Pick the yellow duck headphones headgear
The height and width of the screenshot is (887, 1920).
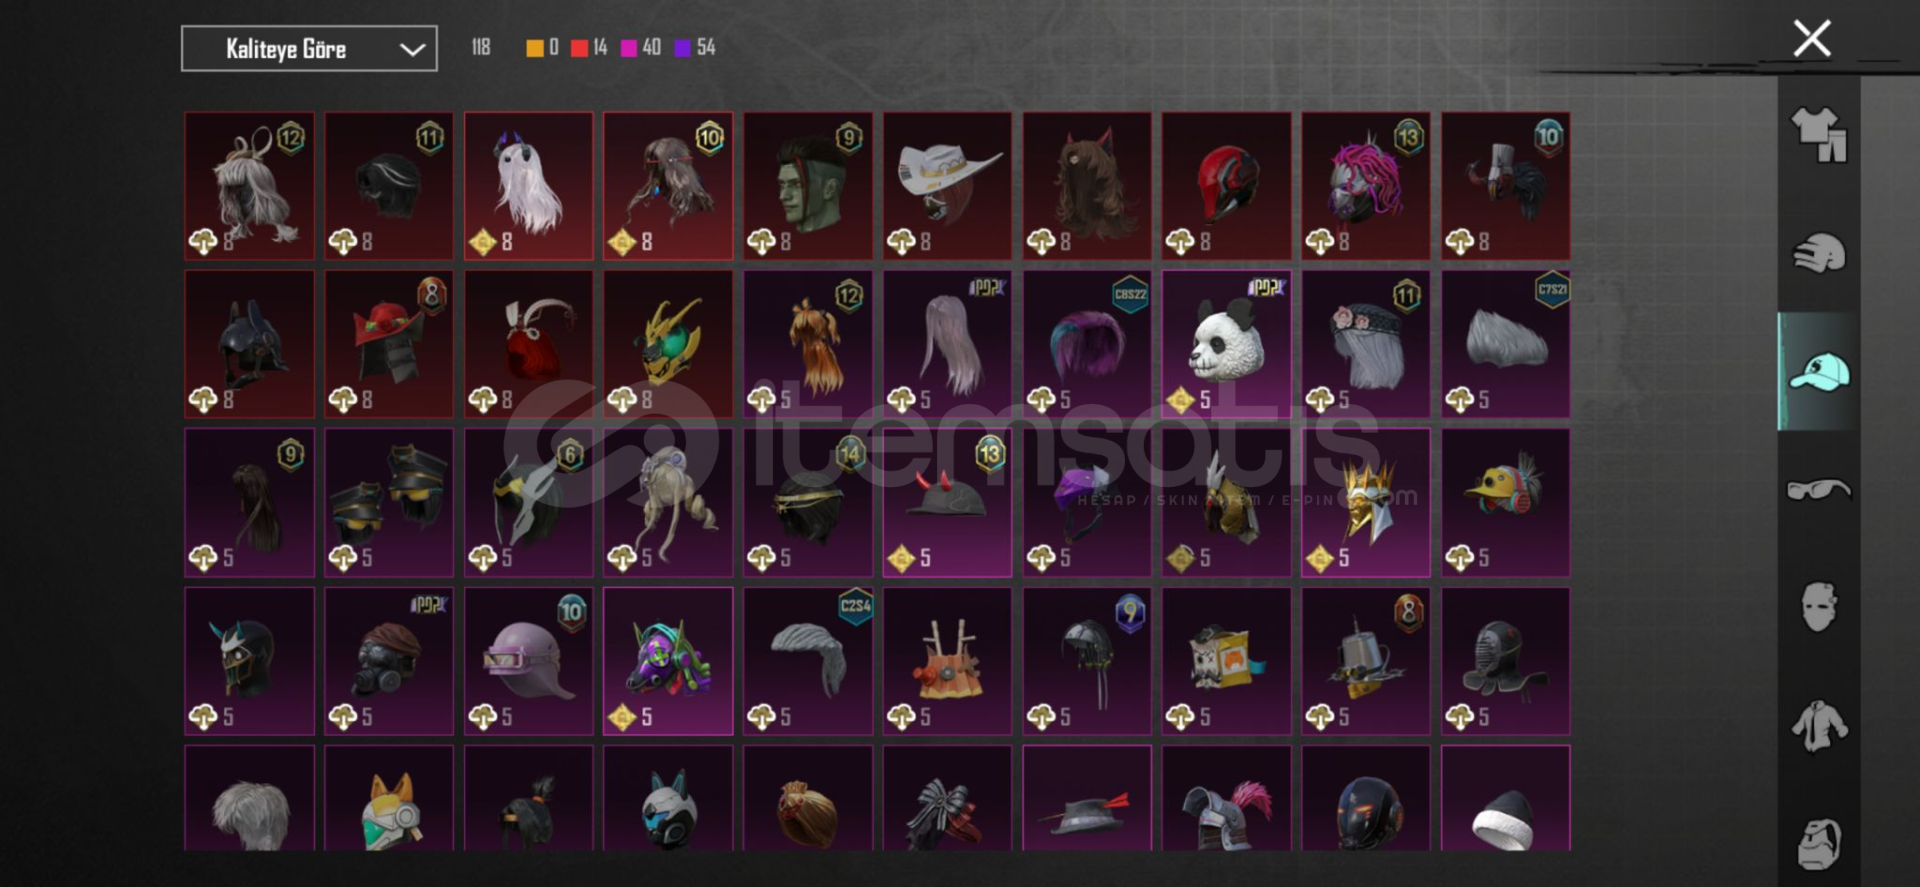(1505, 503)
